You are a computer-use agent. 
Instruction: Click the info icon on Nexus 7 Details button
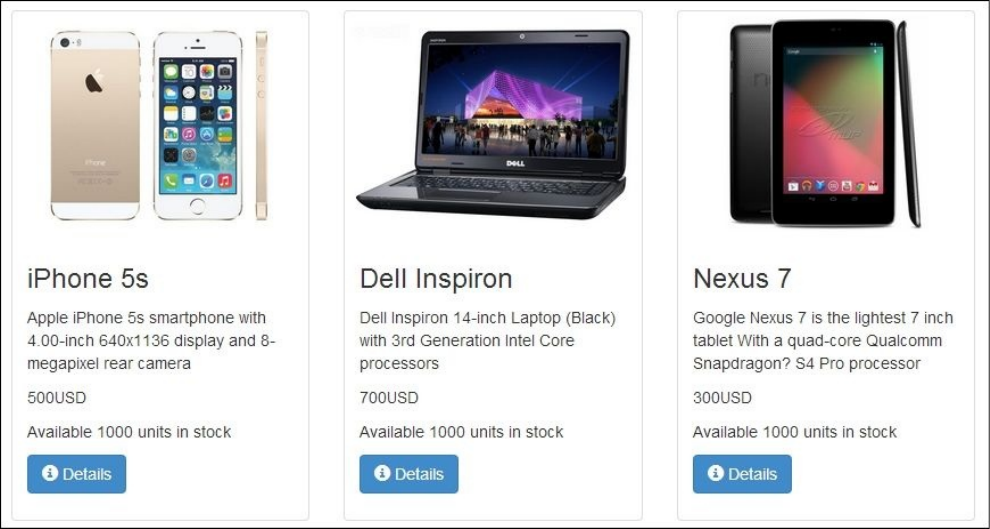pyautogui.click(x=715, y=473)
